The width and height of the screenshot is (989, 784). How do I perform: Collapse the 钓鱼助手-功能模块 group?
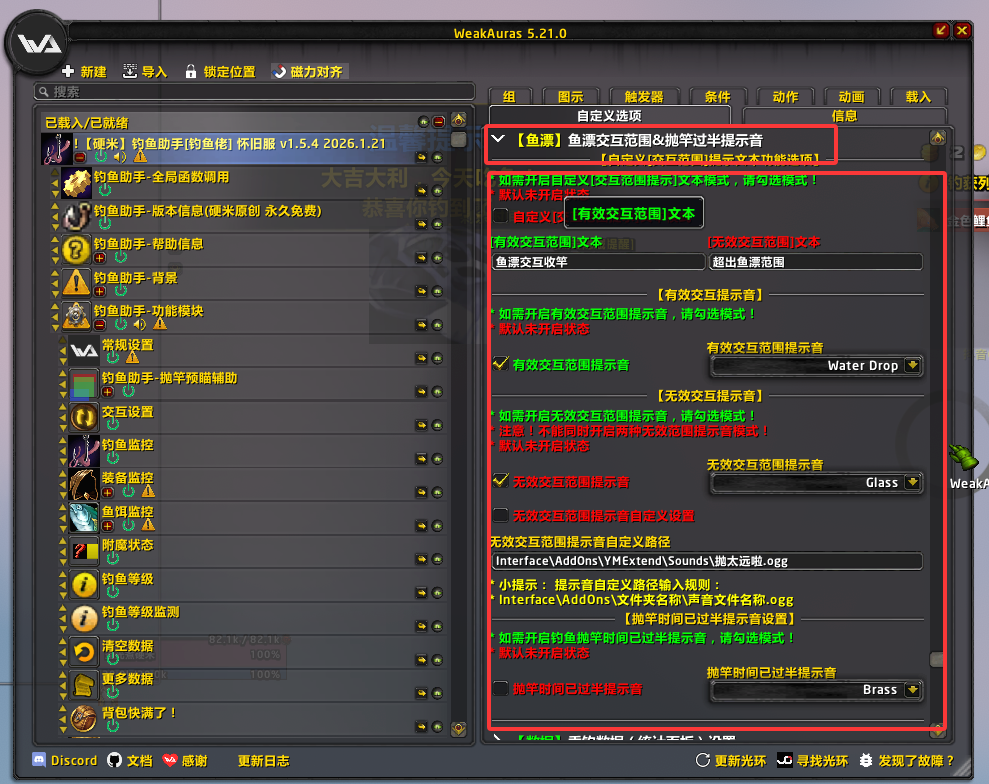tap(100, 324)
